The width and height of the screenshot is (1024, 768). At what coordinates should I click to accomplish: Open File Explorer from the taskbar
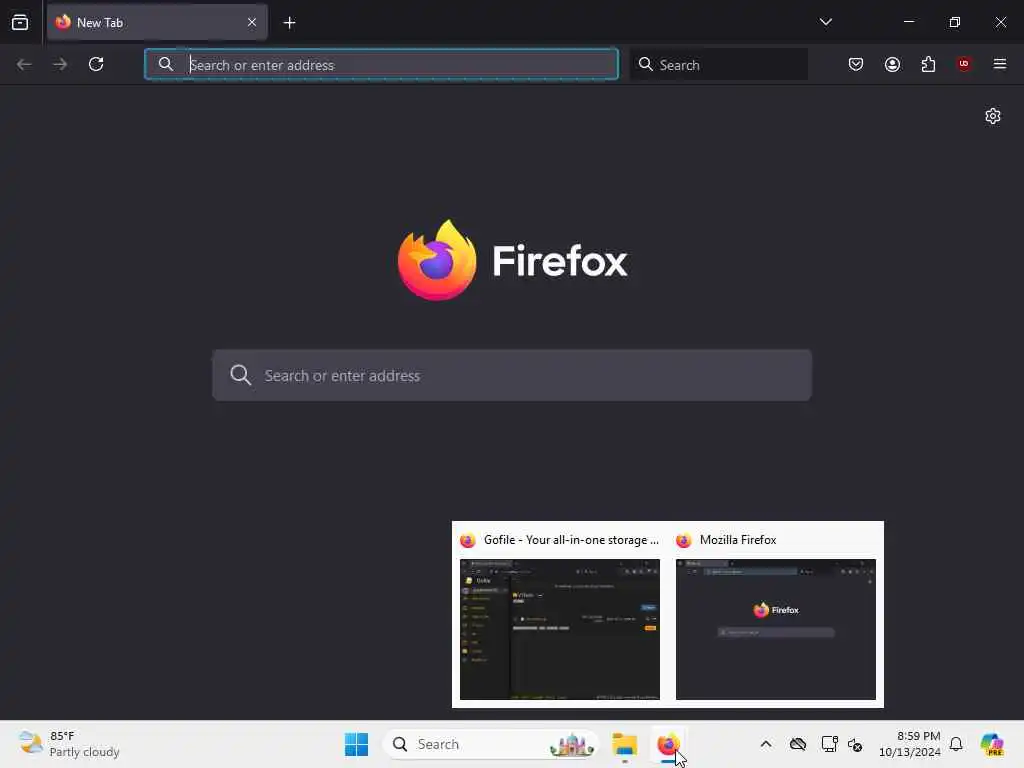click(x=624, y=744)
